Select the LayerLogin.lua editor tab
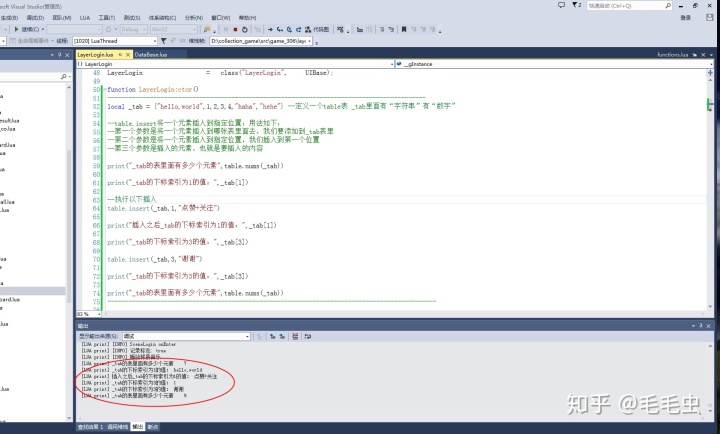This screenshot has width=720, height=434. pyautogui.click(x=95, y=55)
